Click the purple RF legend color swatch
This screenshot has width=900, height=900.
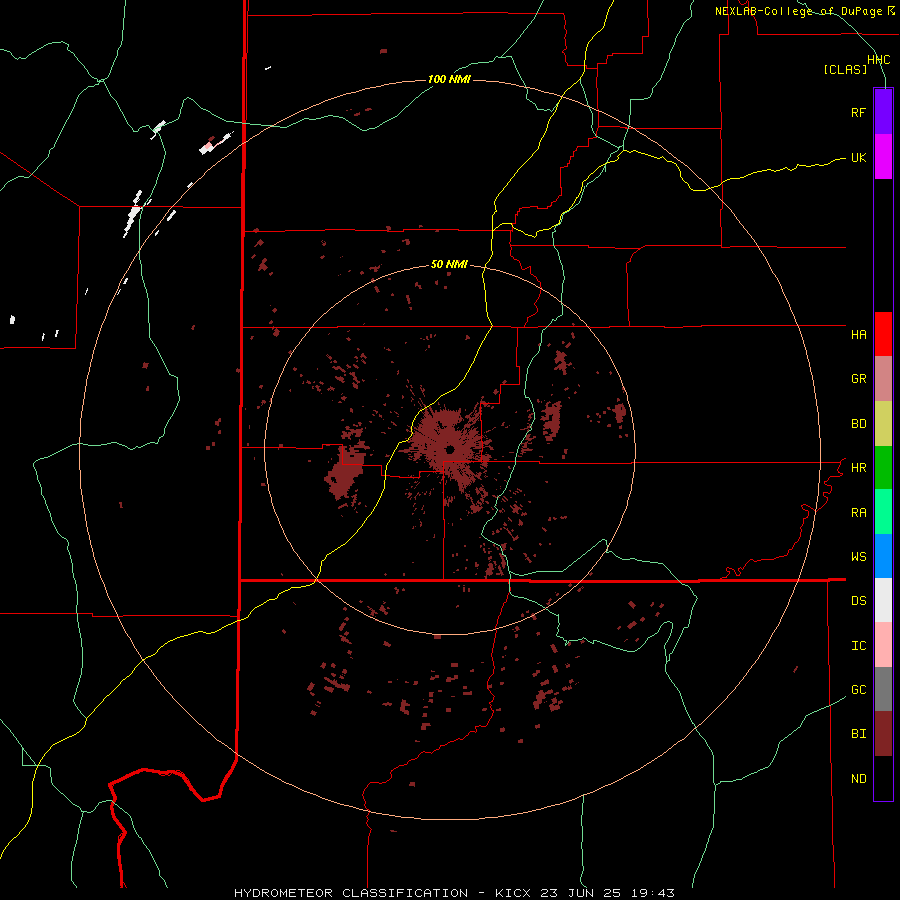coord(883,112)
